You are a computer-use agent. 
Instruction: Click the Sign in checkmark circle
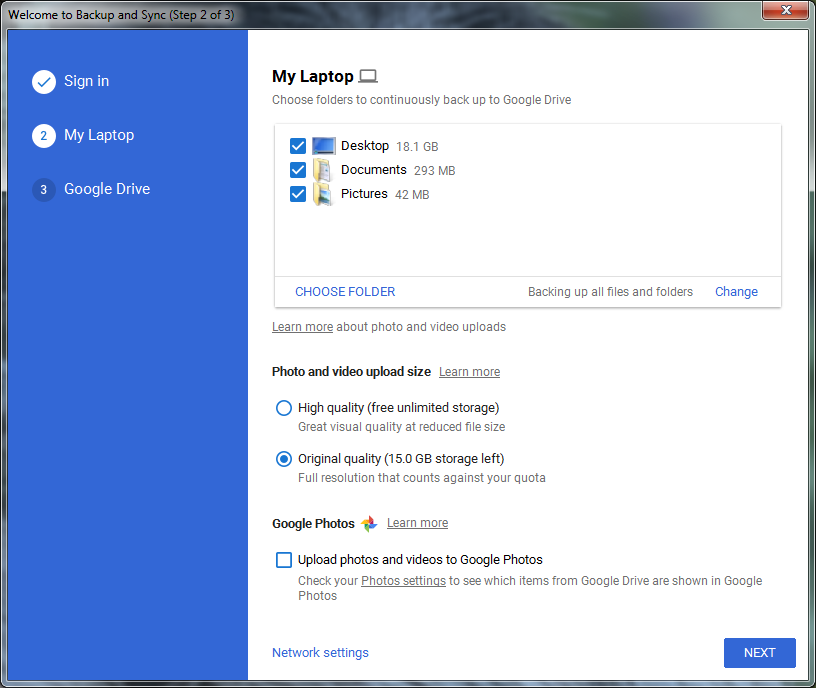click(43, 81)
